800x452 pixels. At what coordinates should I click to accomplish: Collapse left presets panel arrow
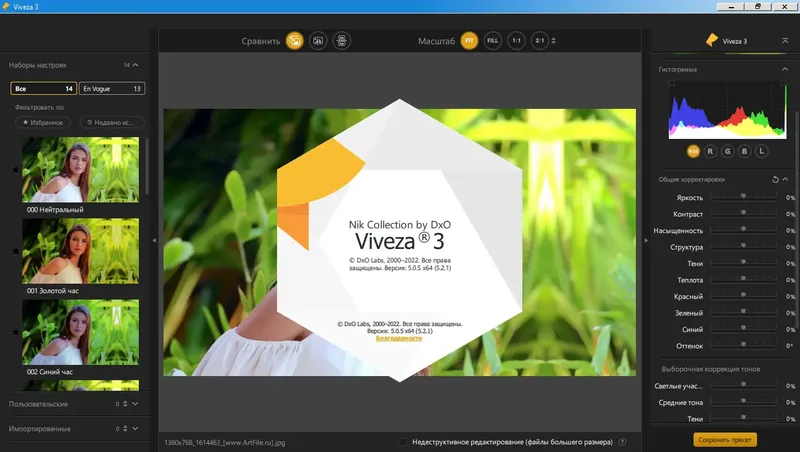(154, 240)
